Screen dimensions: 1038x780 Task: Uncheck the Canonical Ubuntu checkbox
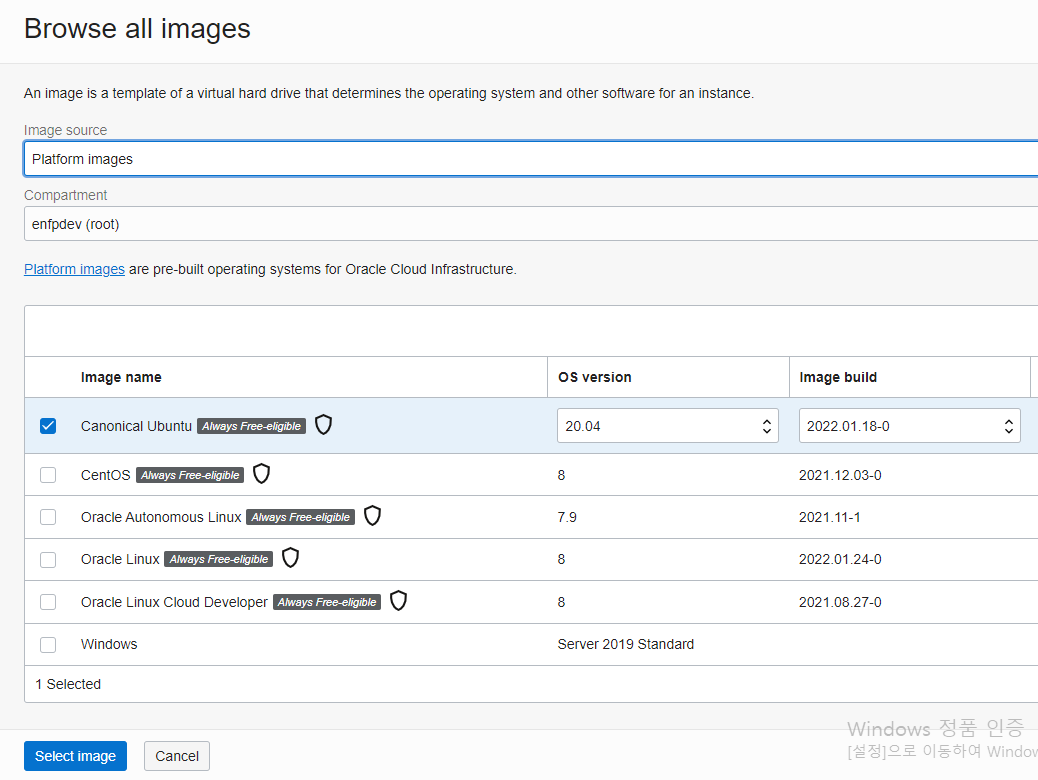click(x=48, y=426)
